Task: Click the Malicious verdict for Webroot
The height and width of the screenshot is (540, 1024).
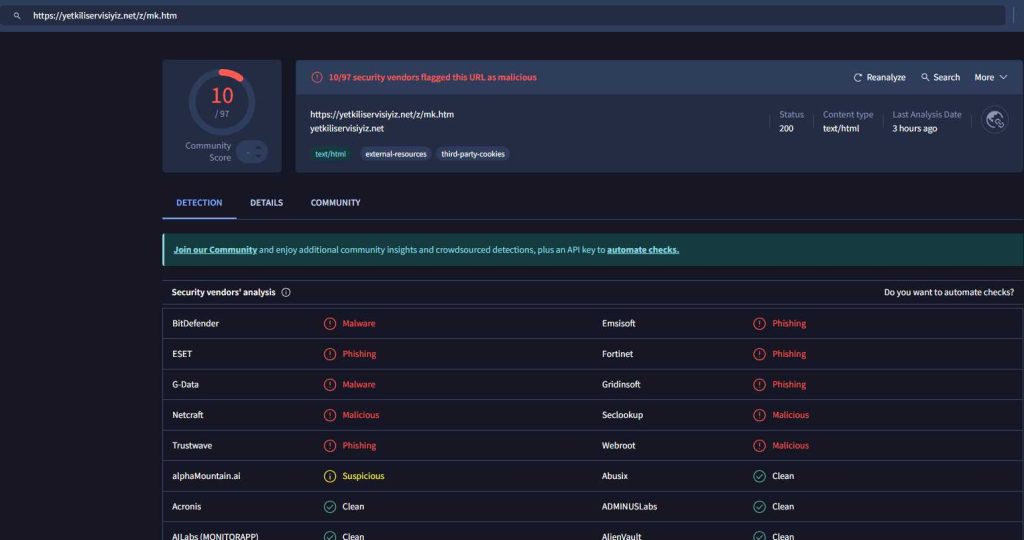Action: coord(790,445)
